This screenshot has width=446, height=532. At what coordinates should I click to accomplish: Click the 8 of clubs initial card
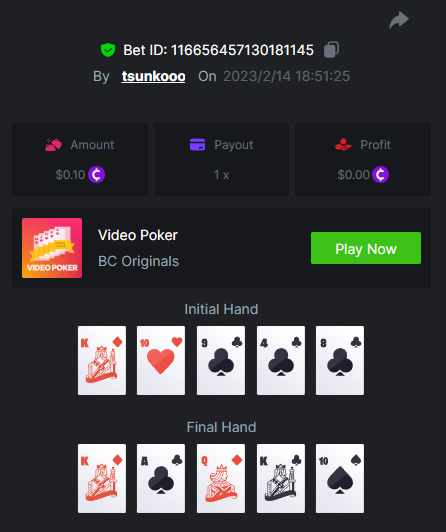tap(340, 360)
